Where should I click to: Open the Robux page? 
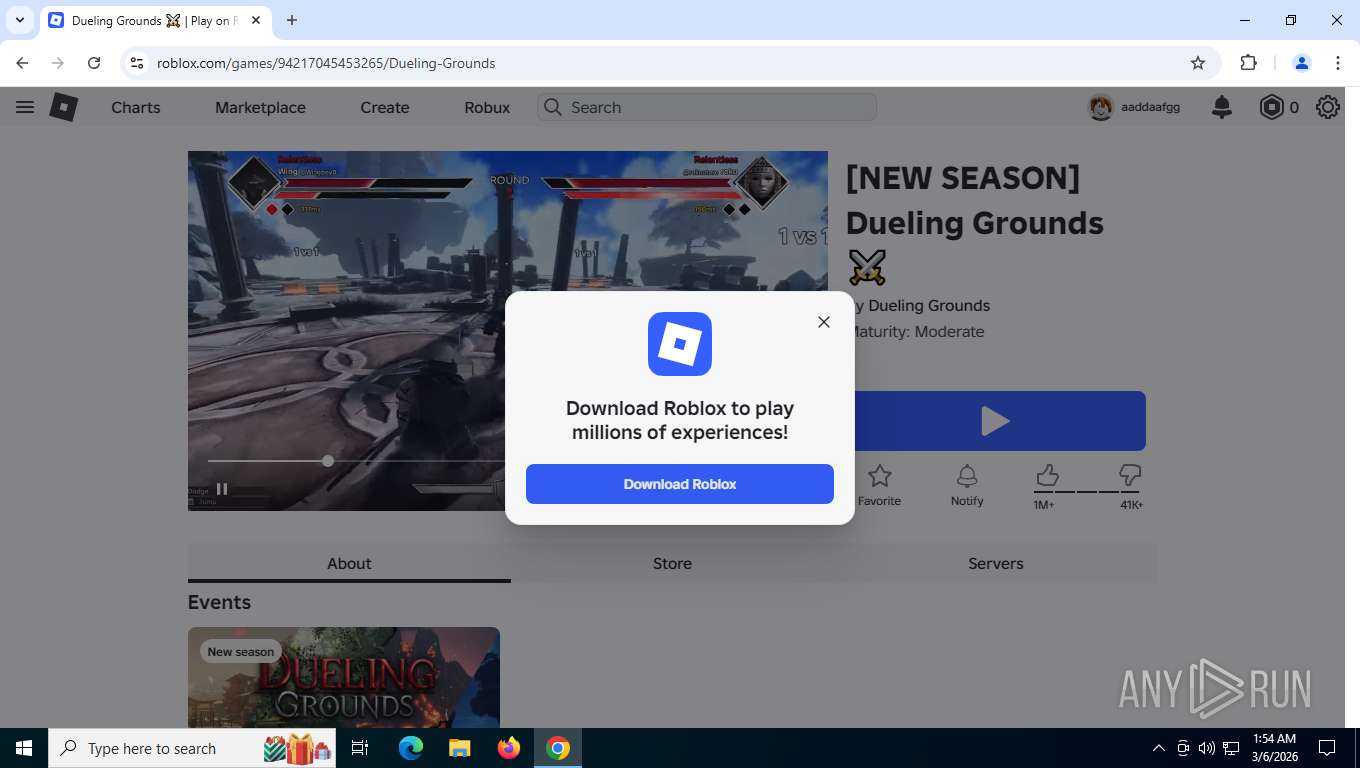point(487,107)
